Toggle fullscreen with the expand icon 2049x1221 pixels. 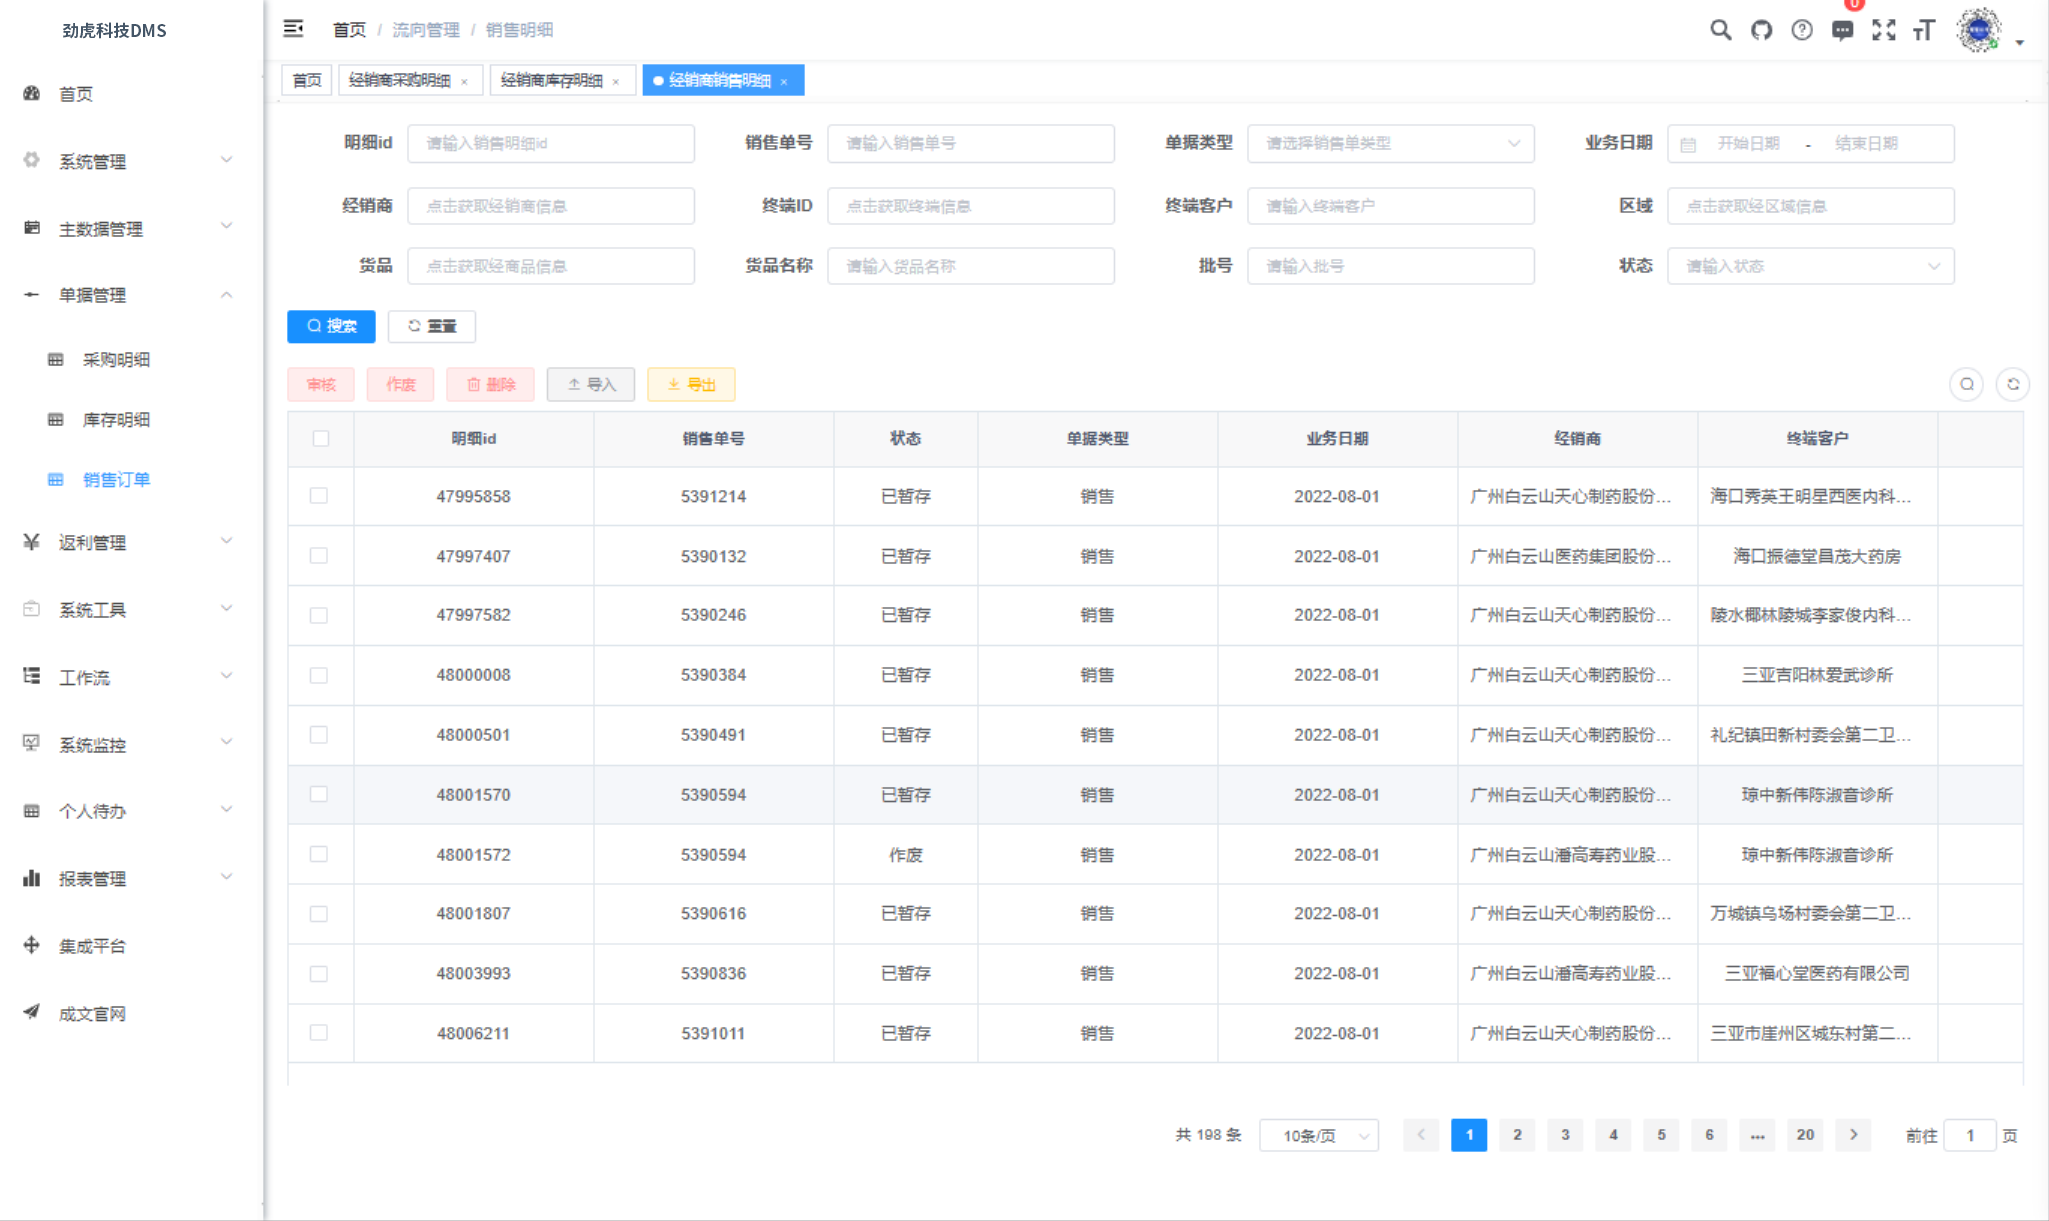1883,30
